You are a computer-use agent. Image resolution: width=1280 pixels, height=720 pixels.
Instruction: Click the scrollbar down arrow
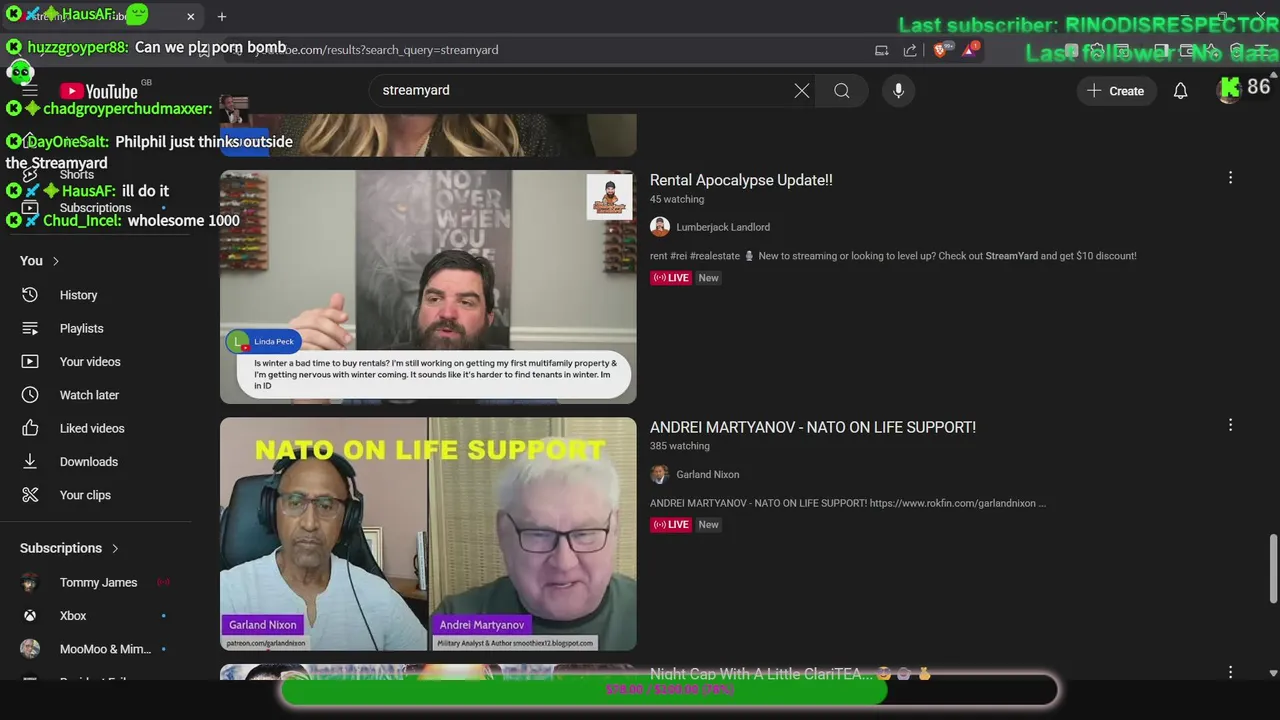(1273, 674)
